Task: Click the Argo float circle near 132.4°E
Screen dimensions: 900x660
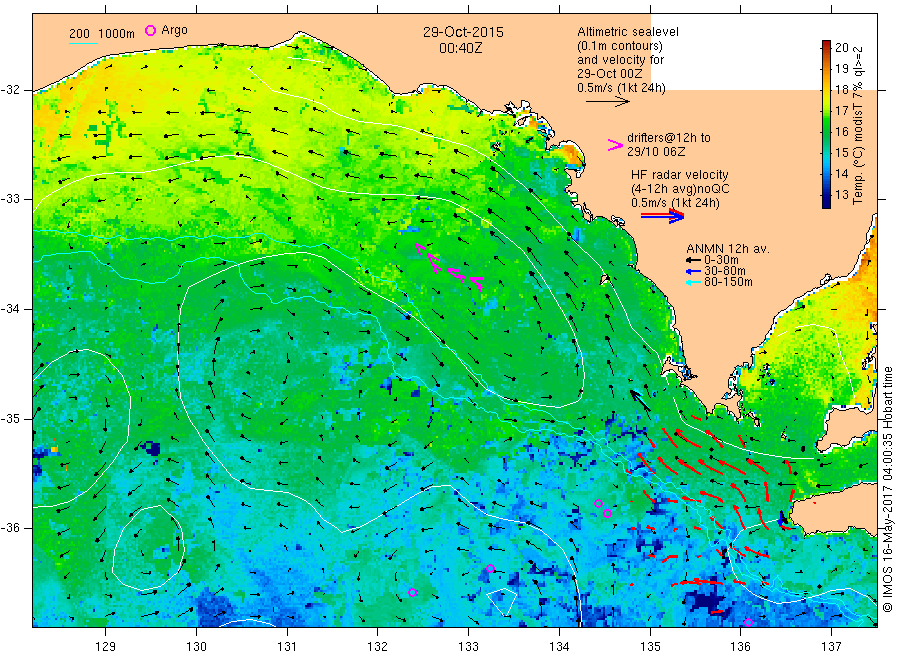Action: point(412,592)
